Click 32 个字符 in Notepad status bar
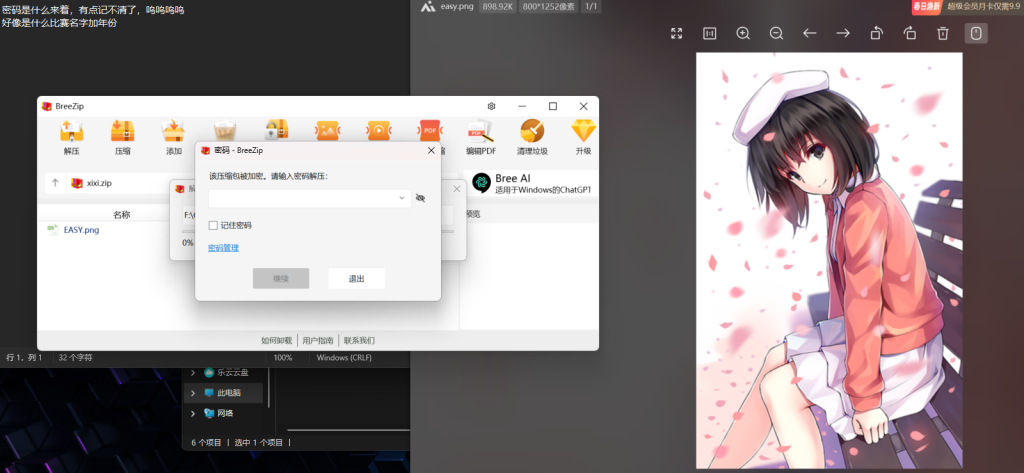Screen dimensions: 1024x473 click(75, 358)
